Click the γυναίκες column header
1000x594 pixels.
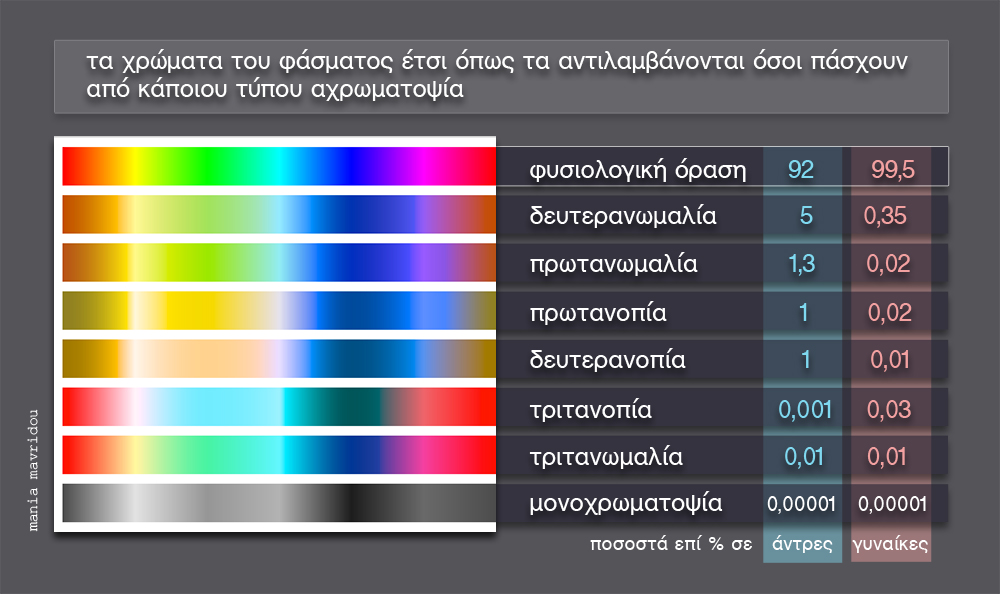coord(890,546)
